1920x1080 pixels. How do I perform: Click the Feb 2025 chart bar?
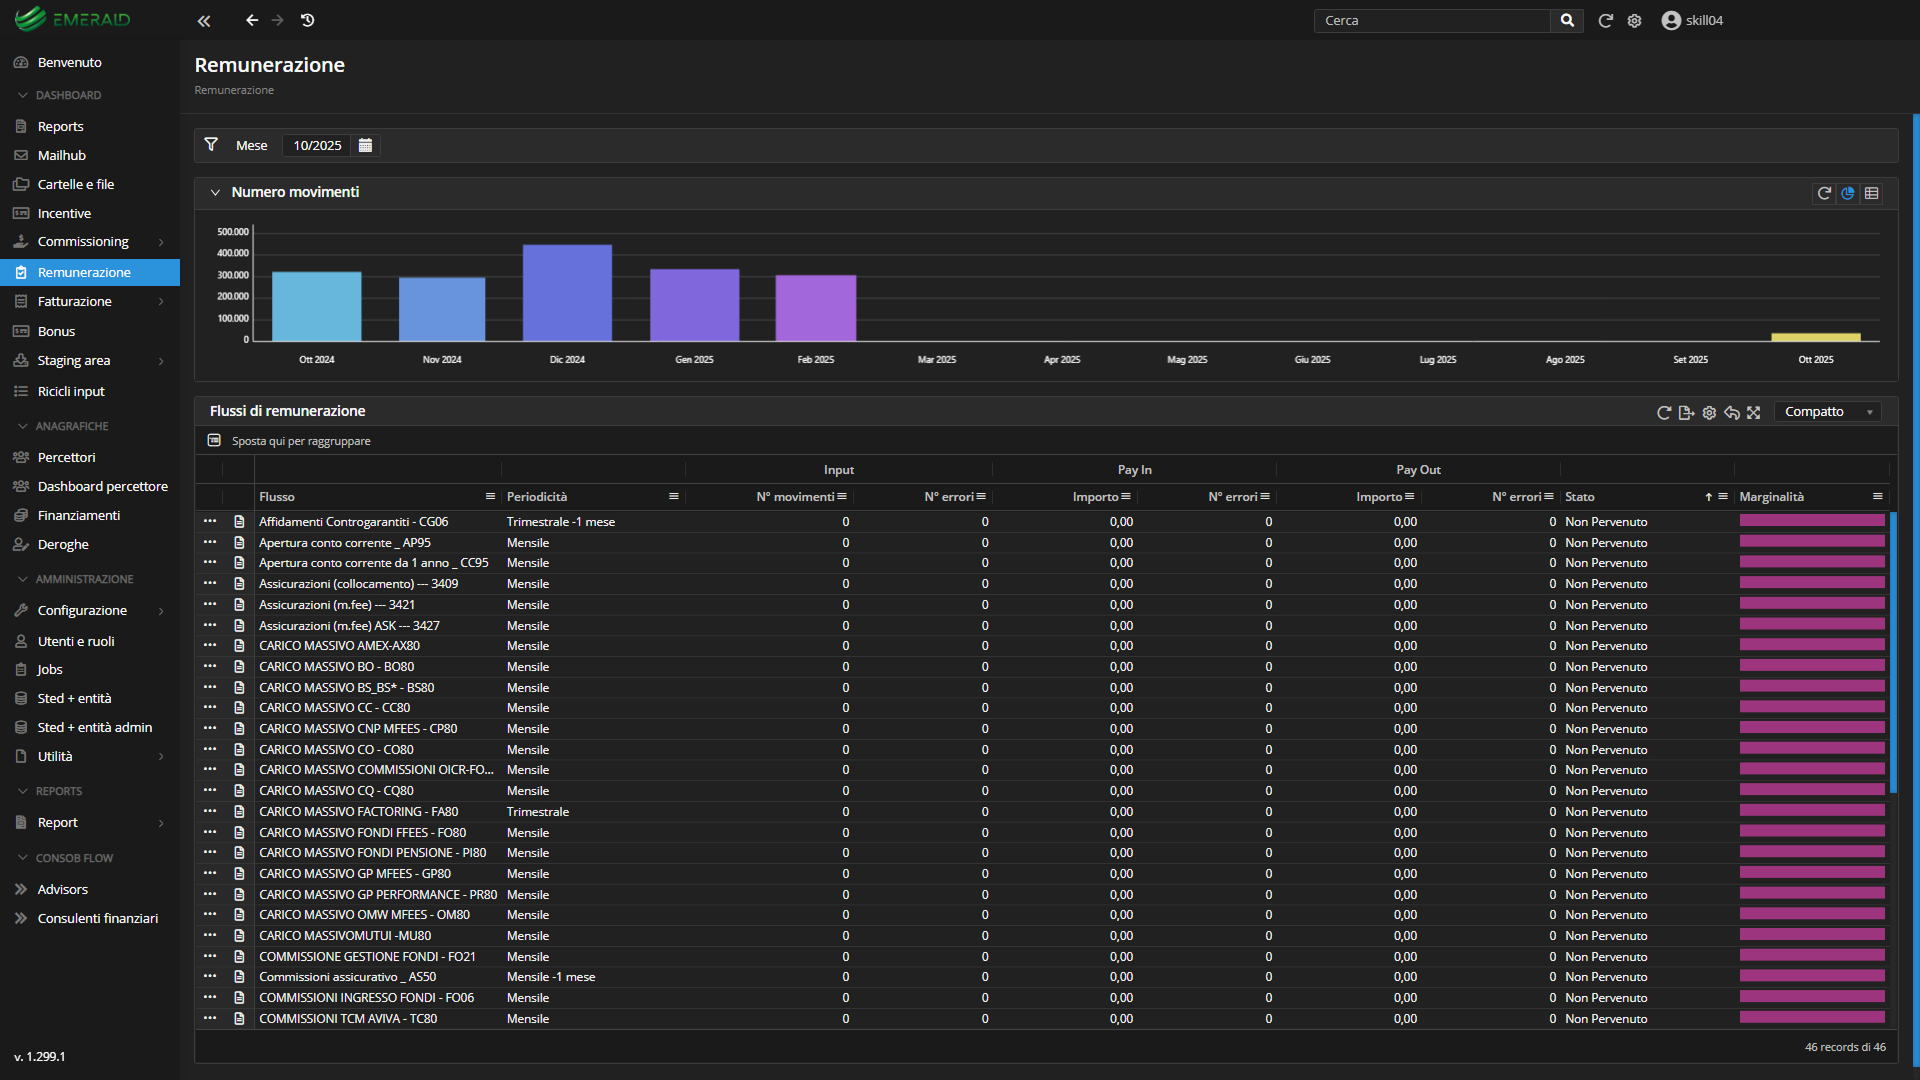pos(816,308)
